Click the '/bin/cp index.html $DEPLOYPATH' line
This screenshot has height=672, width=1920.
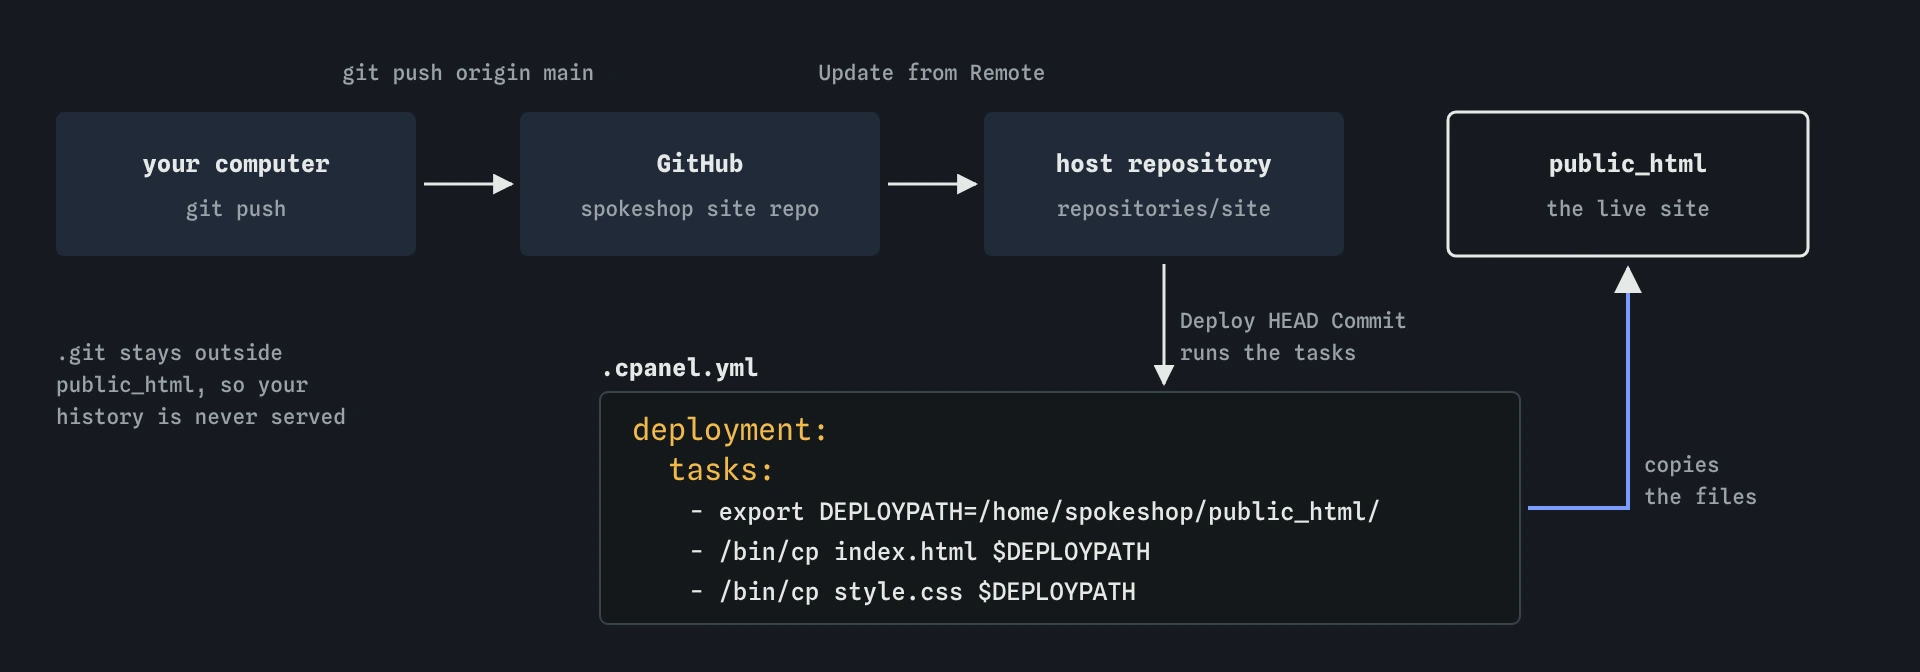pos(920,552)
